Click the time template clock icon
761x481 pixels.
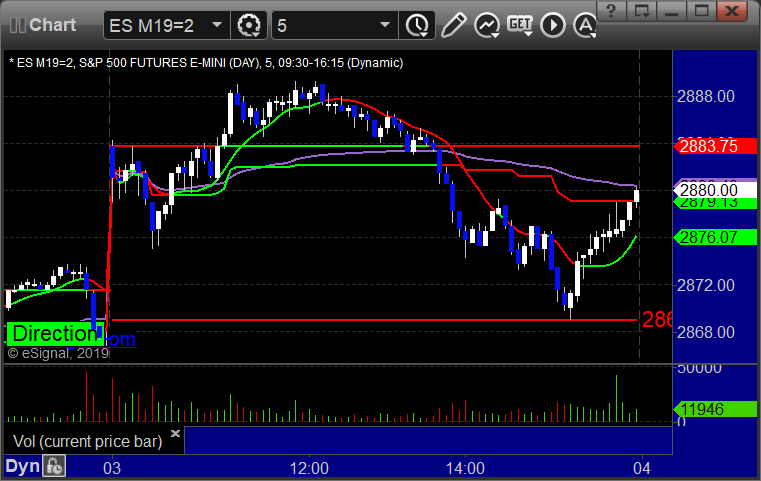coord(417,25)
